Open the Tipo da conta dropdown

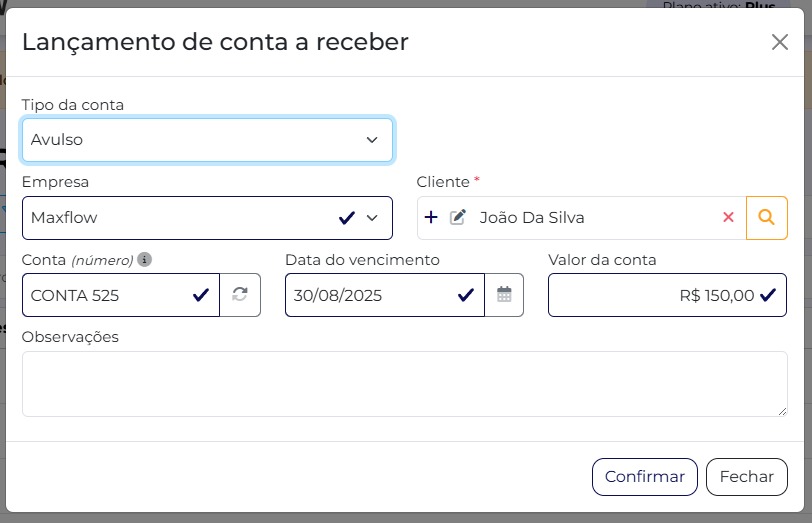[x=207, y=140]
